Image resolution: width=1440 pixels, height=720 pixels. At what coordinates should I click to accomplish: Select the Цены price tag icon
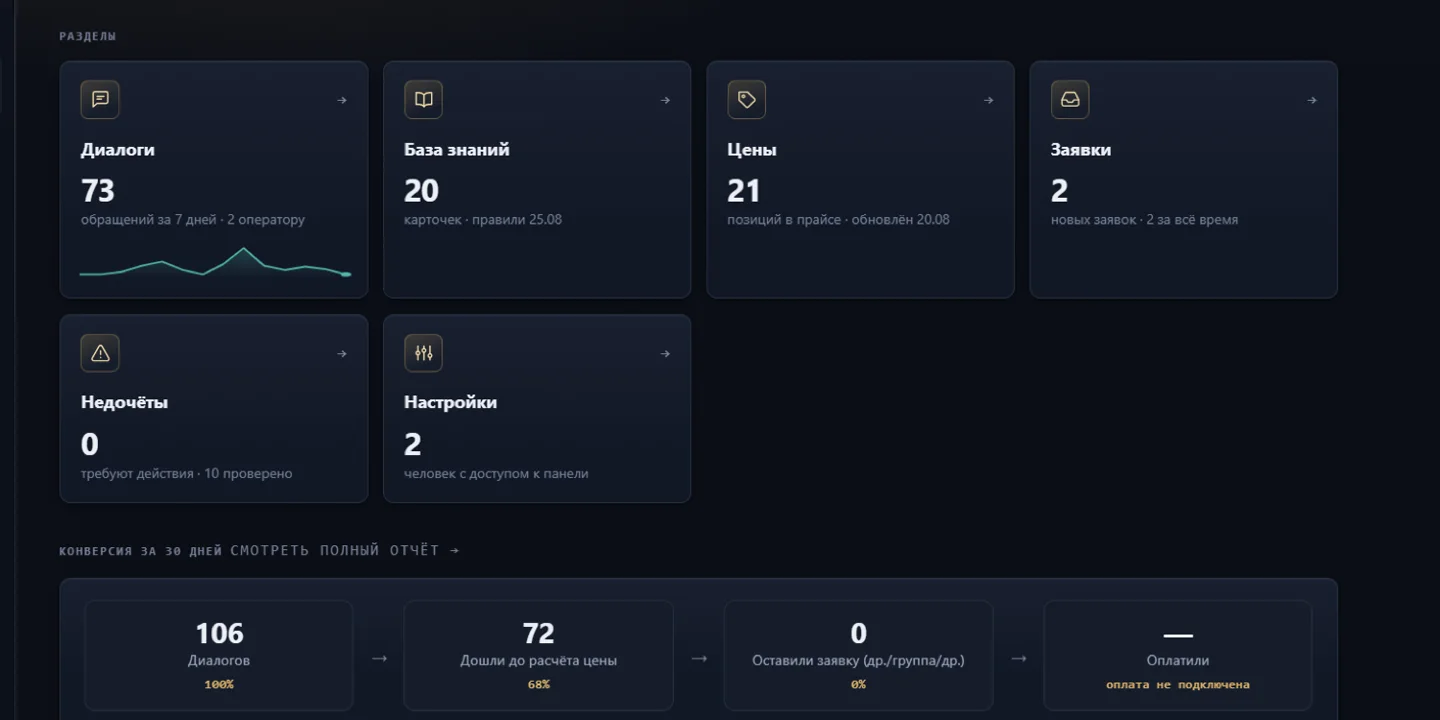coord(746,100)
